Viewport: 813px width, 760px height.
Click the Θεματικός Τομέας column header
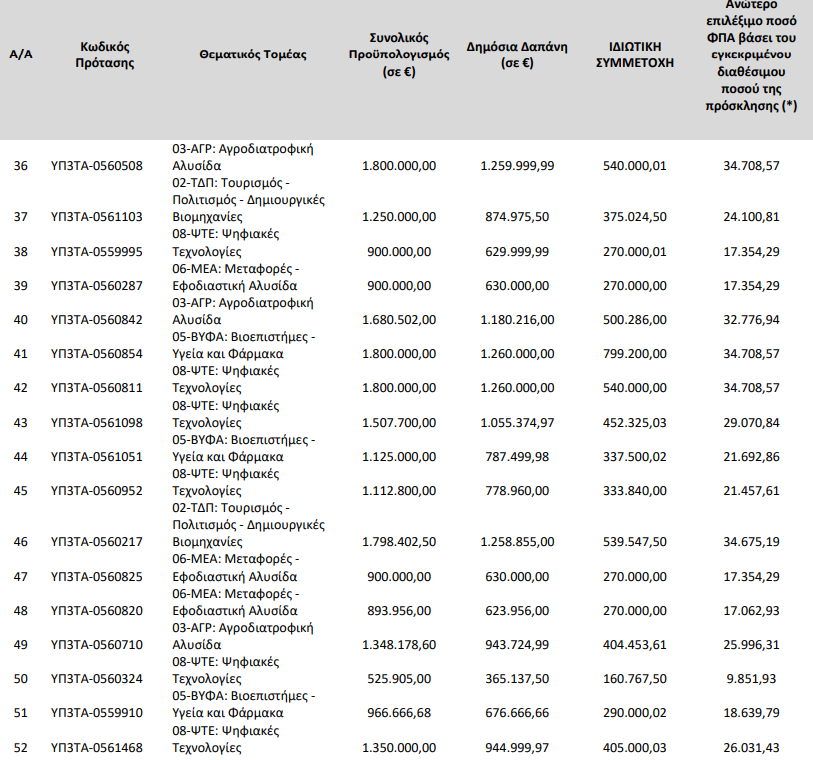click(x=253, y=54)
